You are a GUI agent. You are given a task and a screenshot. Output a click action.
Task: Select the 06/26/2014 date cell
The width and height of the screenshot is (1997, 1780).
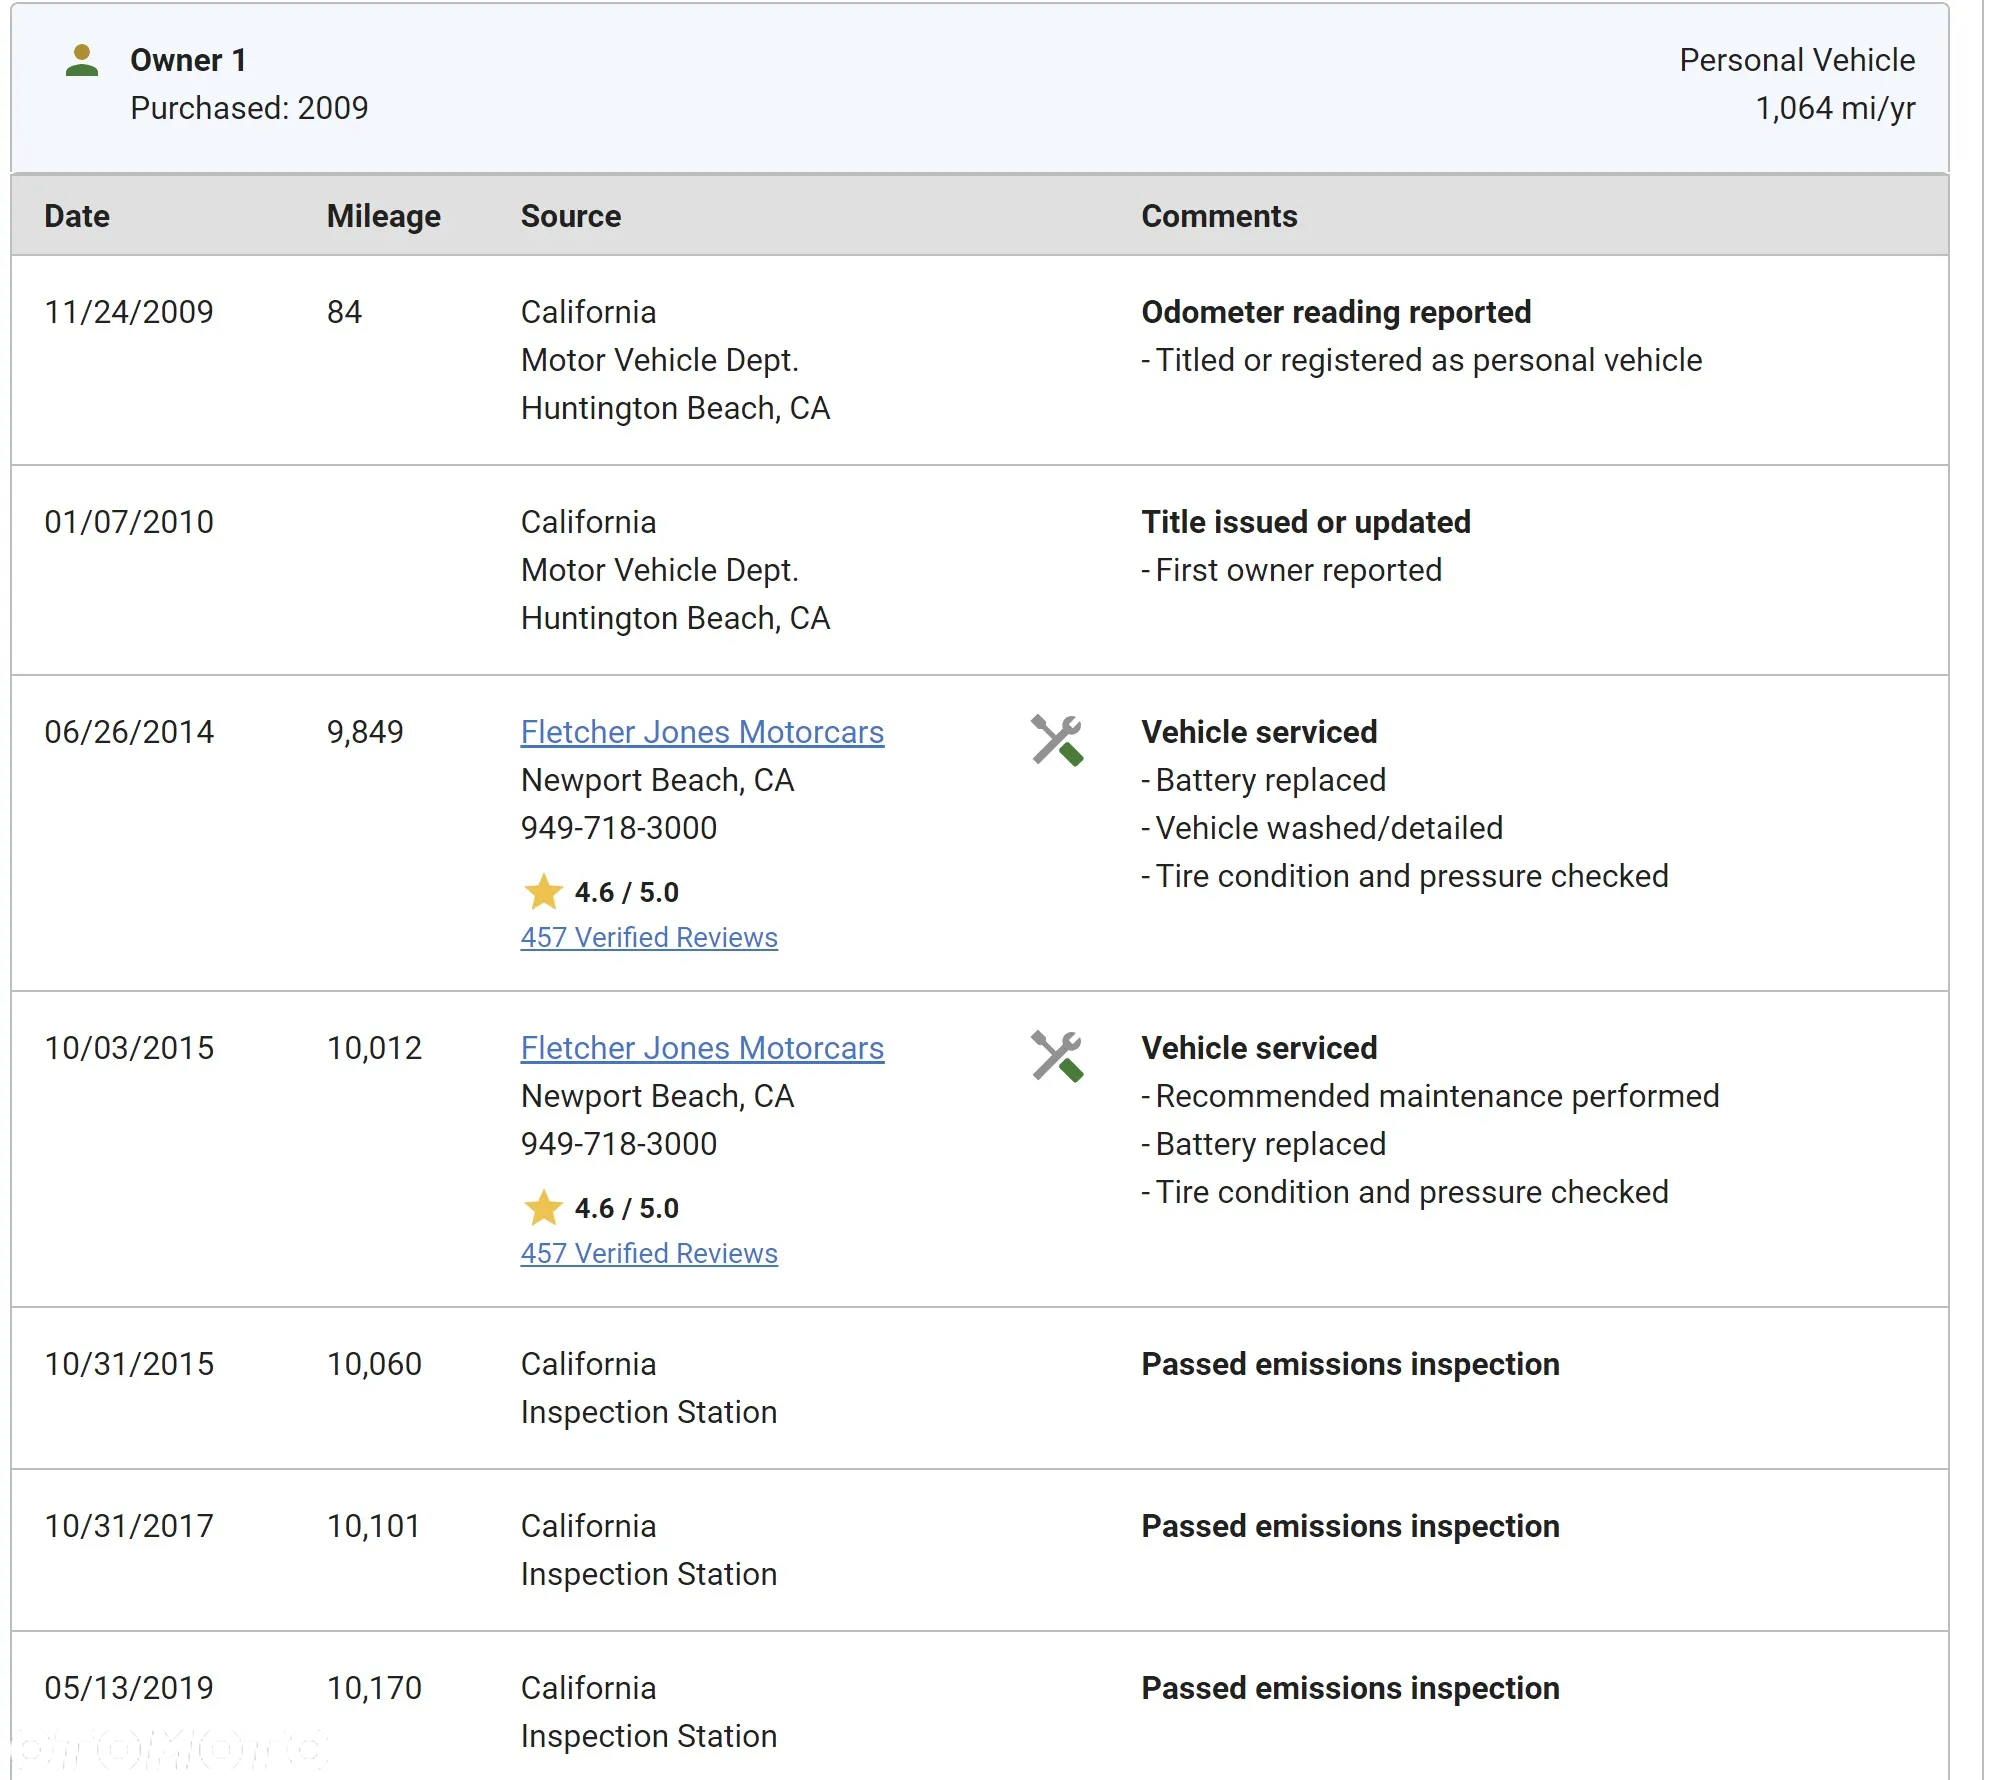pos(129,732)
